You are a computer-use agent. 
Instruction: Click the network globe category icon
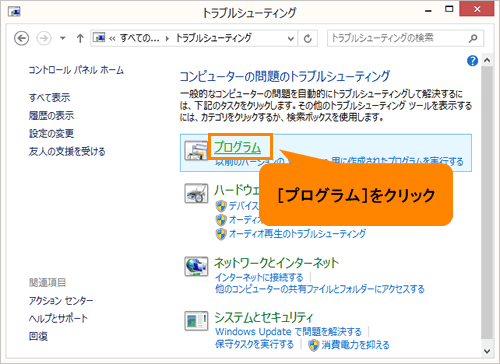(196, 266)
